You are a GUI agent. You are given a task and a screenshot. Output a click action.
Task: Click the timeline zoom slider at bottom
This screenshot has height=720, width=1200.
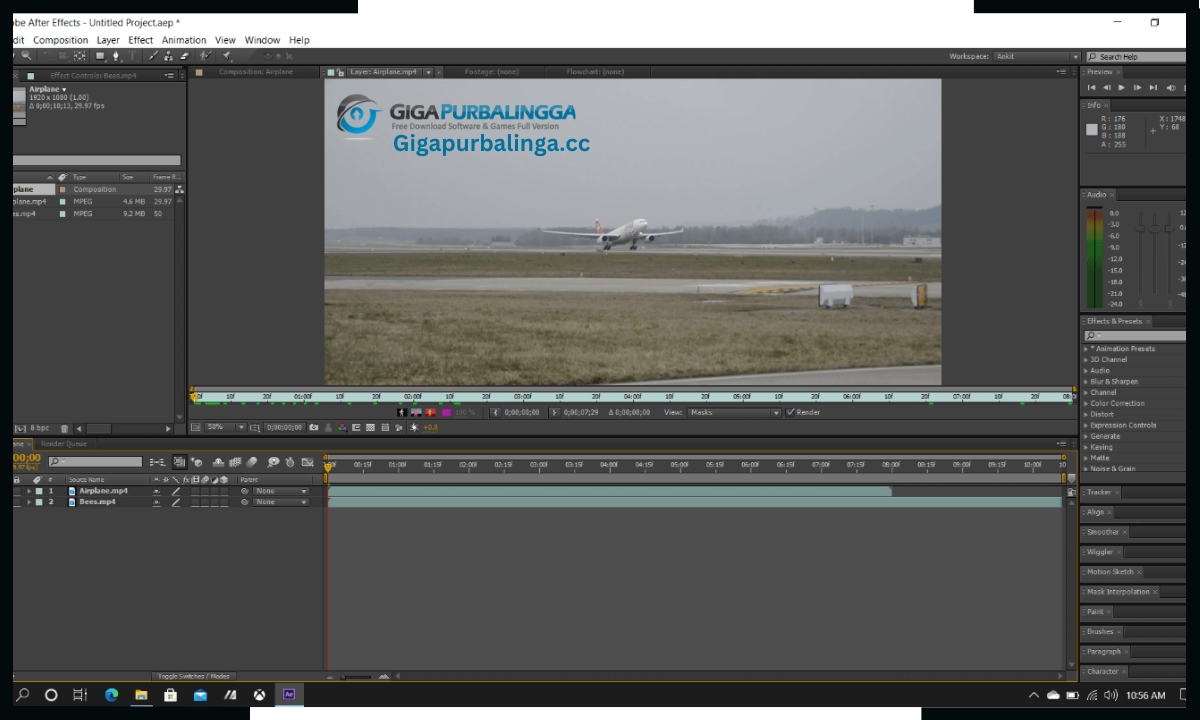click(x=355, y=677)
